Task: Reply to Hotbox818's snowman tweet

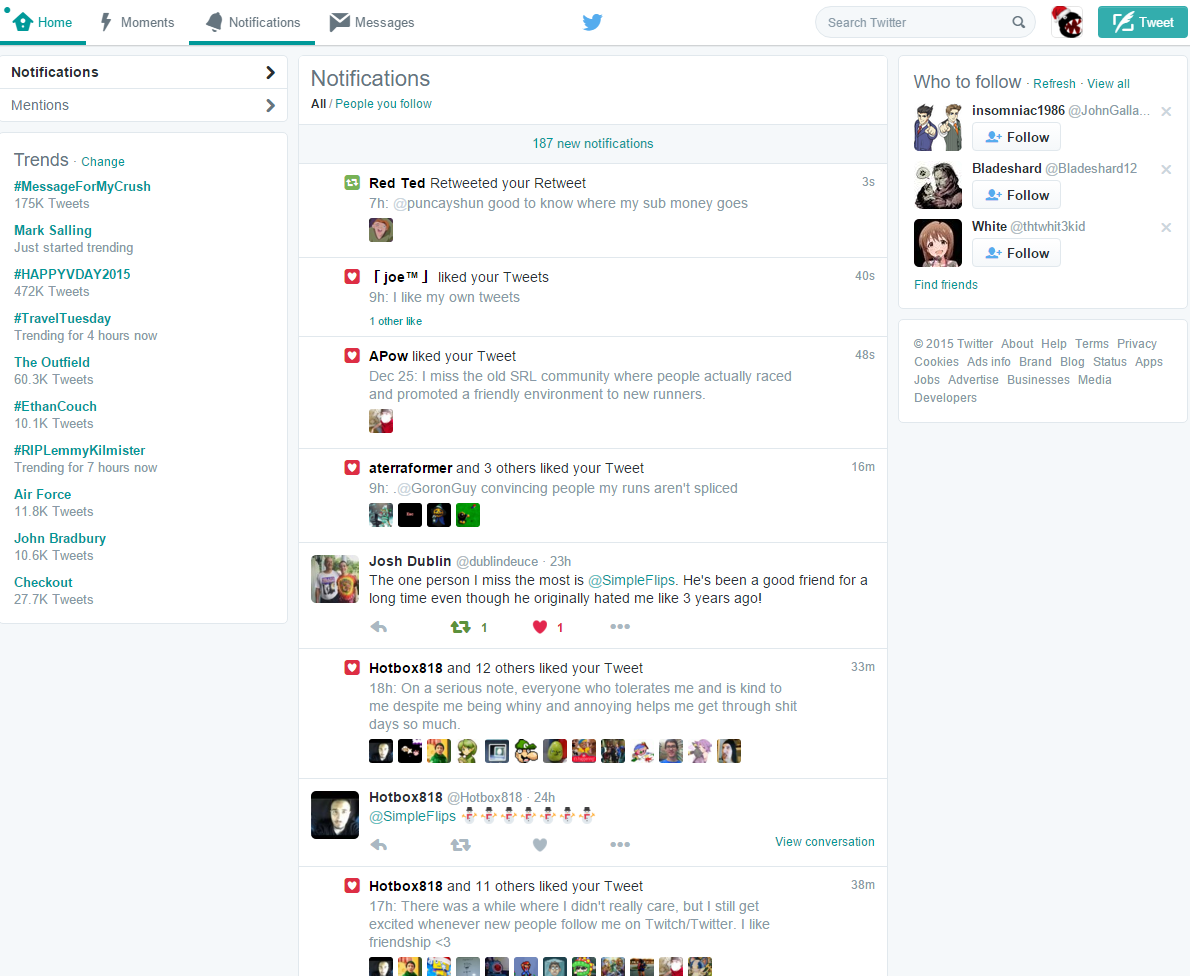Action: (379, 845)
